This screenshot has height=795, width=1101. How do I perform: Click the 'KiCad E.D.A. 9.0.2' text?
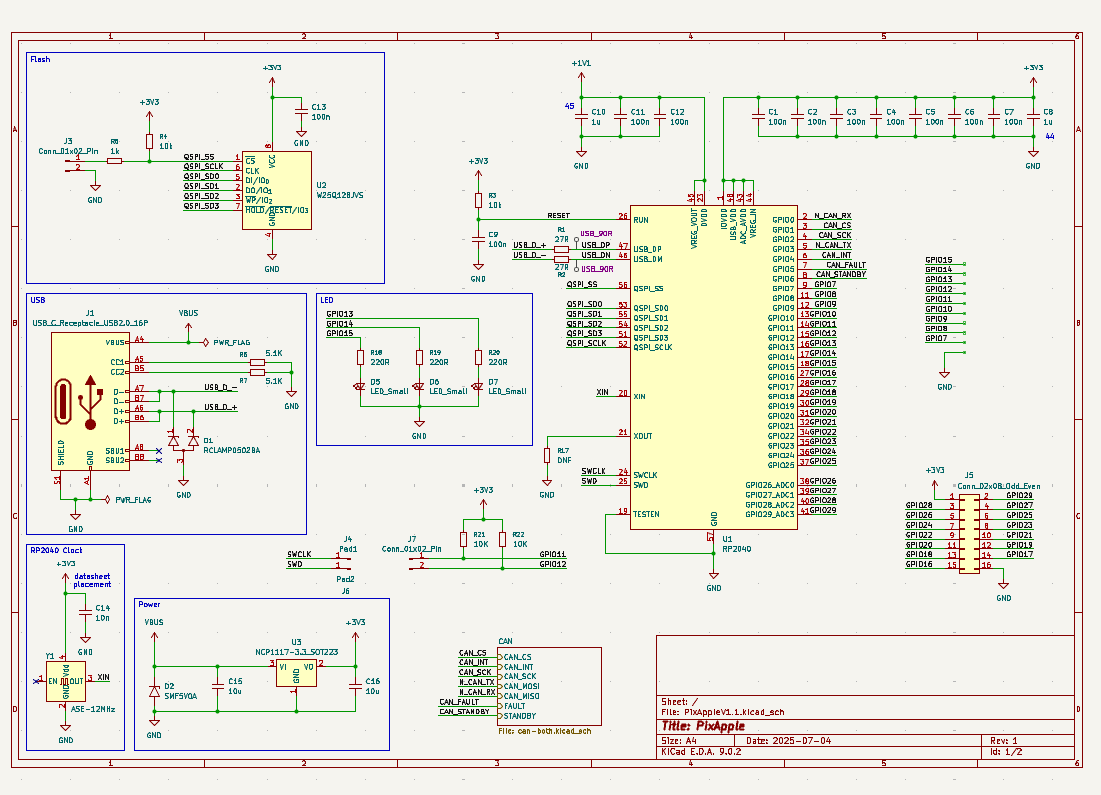pyautogui.click(x=701, y=751)
